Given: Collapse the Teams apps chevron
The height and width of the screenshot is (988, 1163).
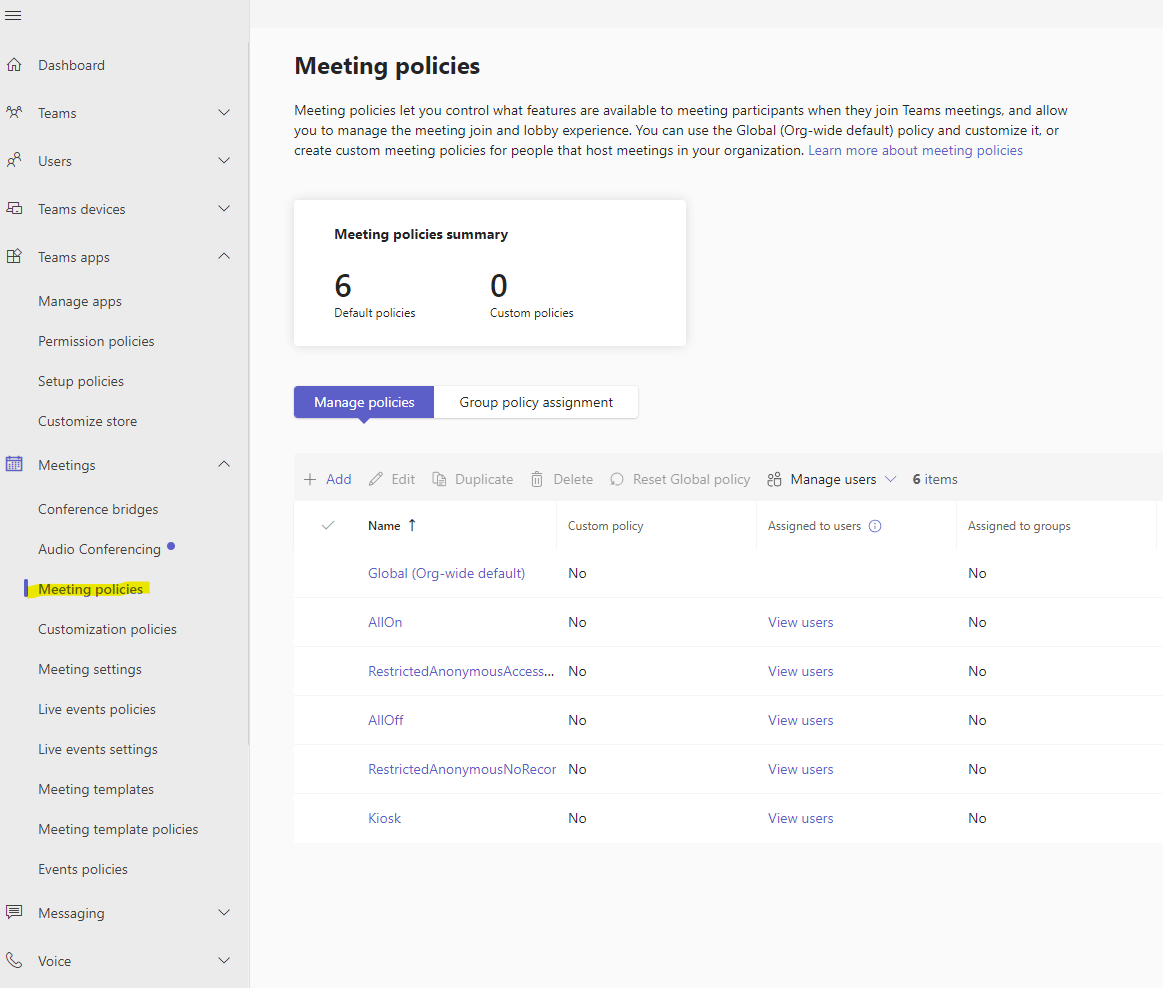Looking at the screenshot, I should tap(224, 257).
